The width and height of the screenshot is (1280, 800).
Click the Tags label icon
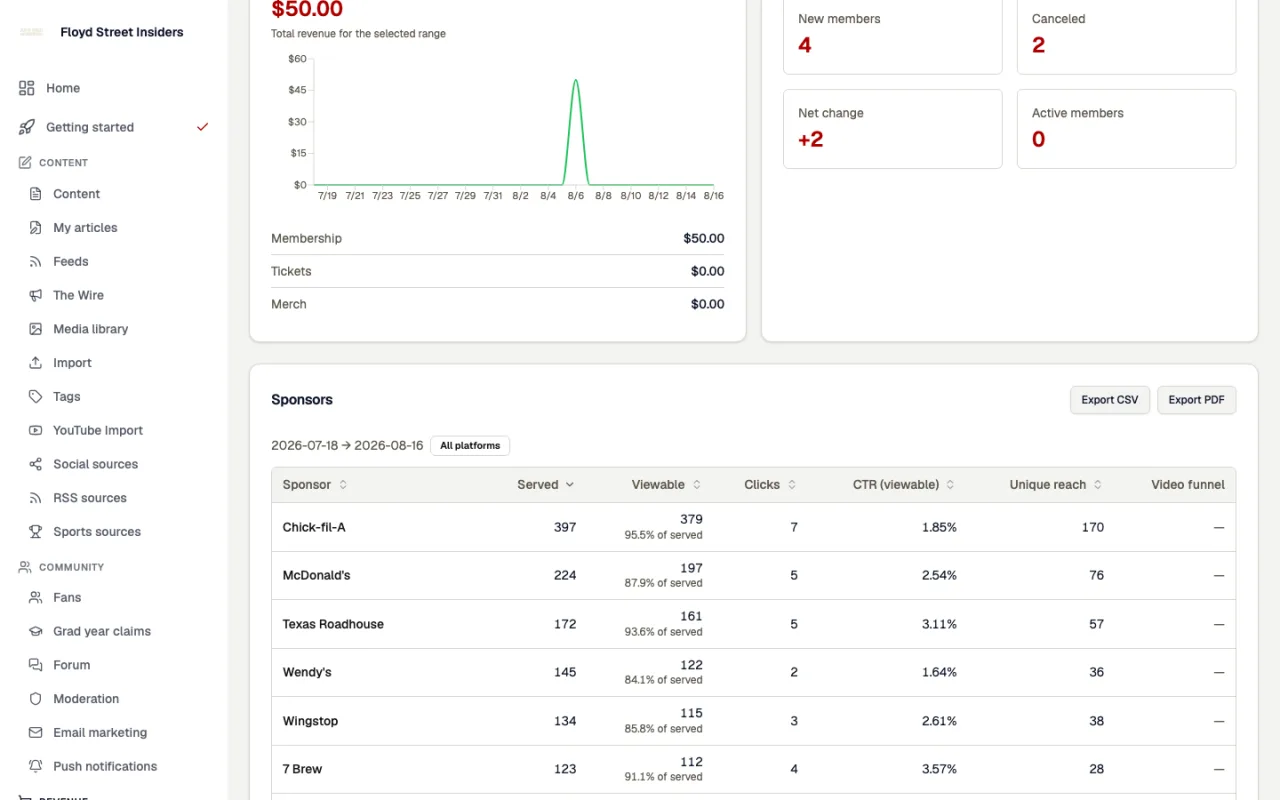click(36, 397)
